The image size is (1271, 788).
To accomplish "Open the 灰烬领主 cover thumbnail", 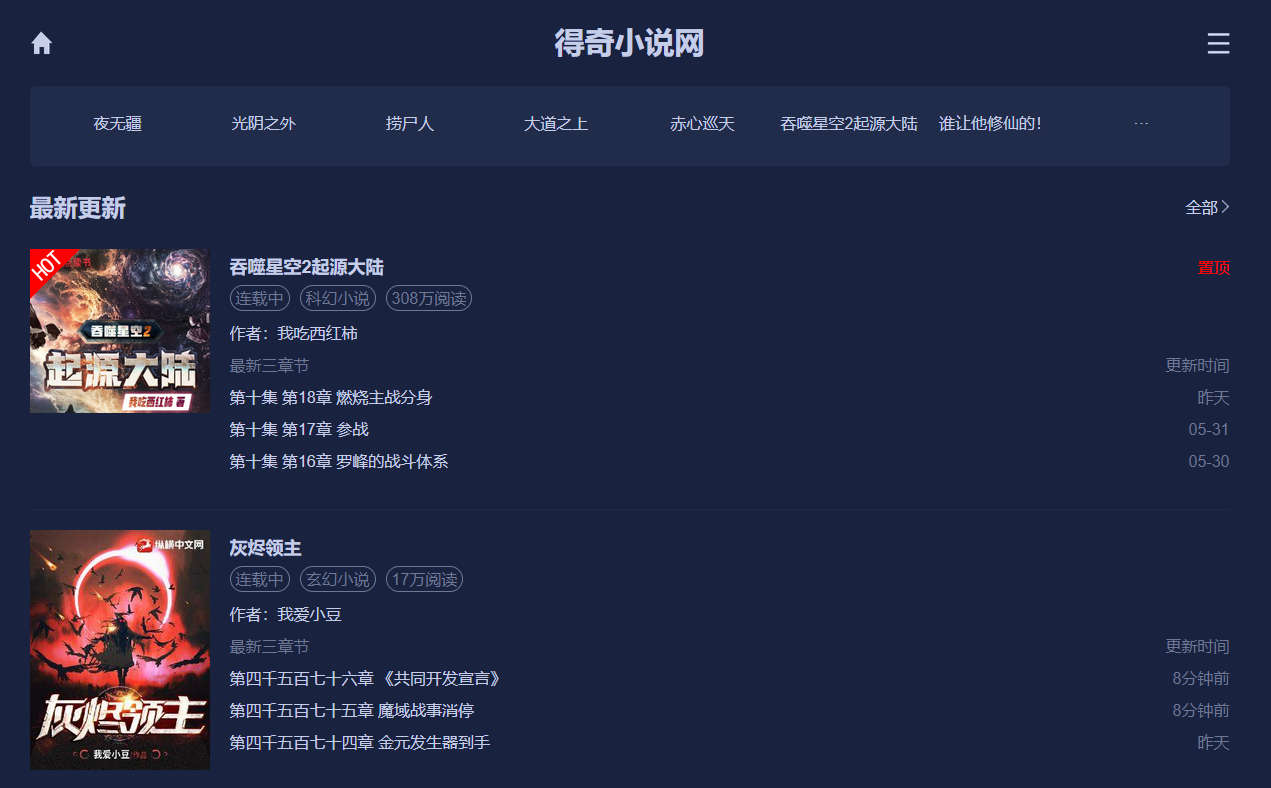I will pos(120,650).
